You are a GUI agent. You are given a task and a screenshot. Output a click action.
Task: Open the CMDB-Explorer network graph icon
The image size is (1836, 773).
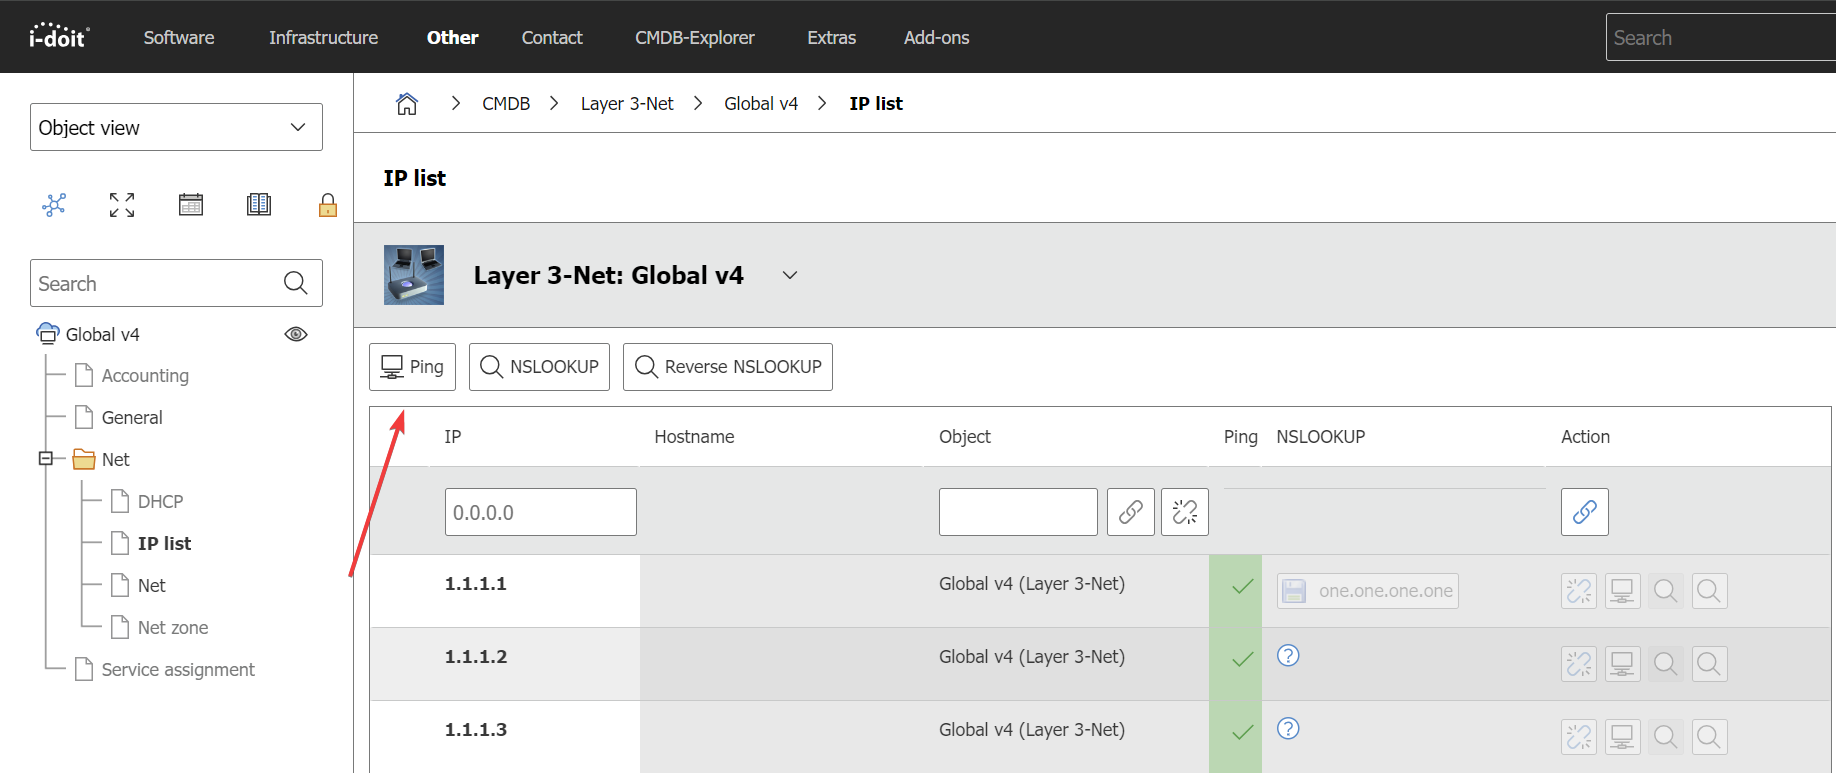coord(54,205)
